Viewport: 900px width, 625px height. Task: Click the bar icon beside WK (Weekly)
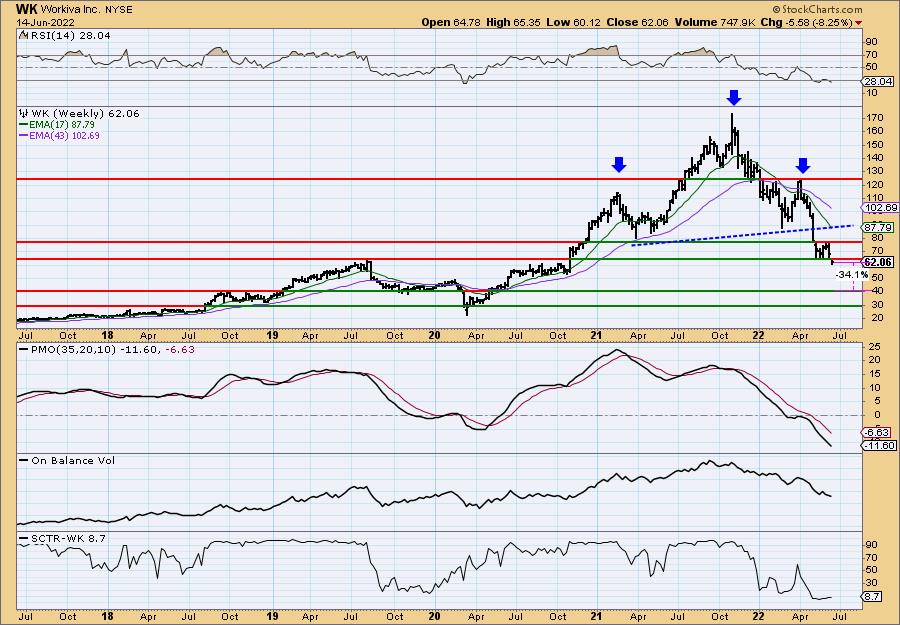pyautogui.click(x=23, y=113)
